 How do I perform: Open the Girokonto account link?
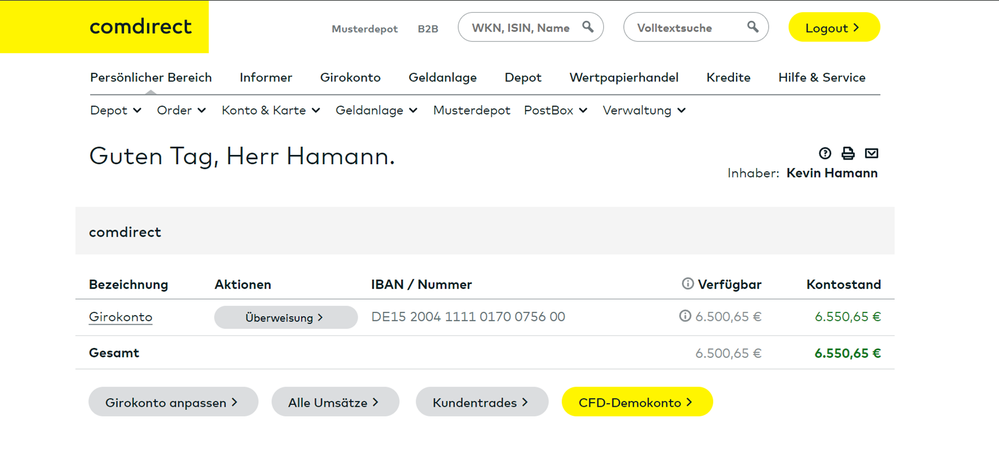click(120, 317)
